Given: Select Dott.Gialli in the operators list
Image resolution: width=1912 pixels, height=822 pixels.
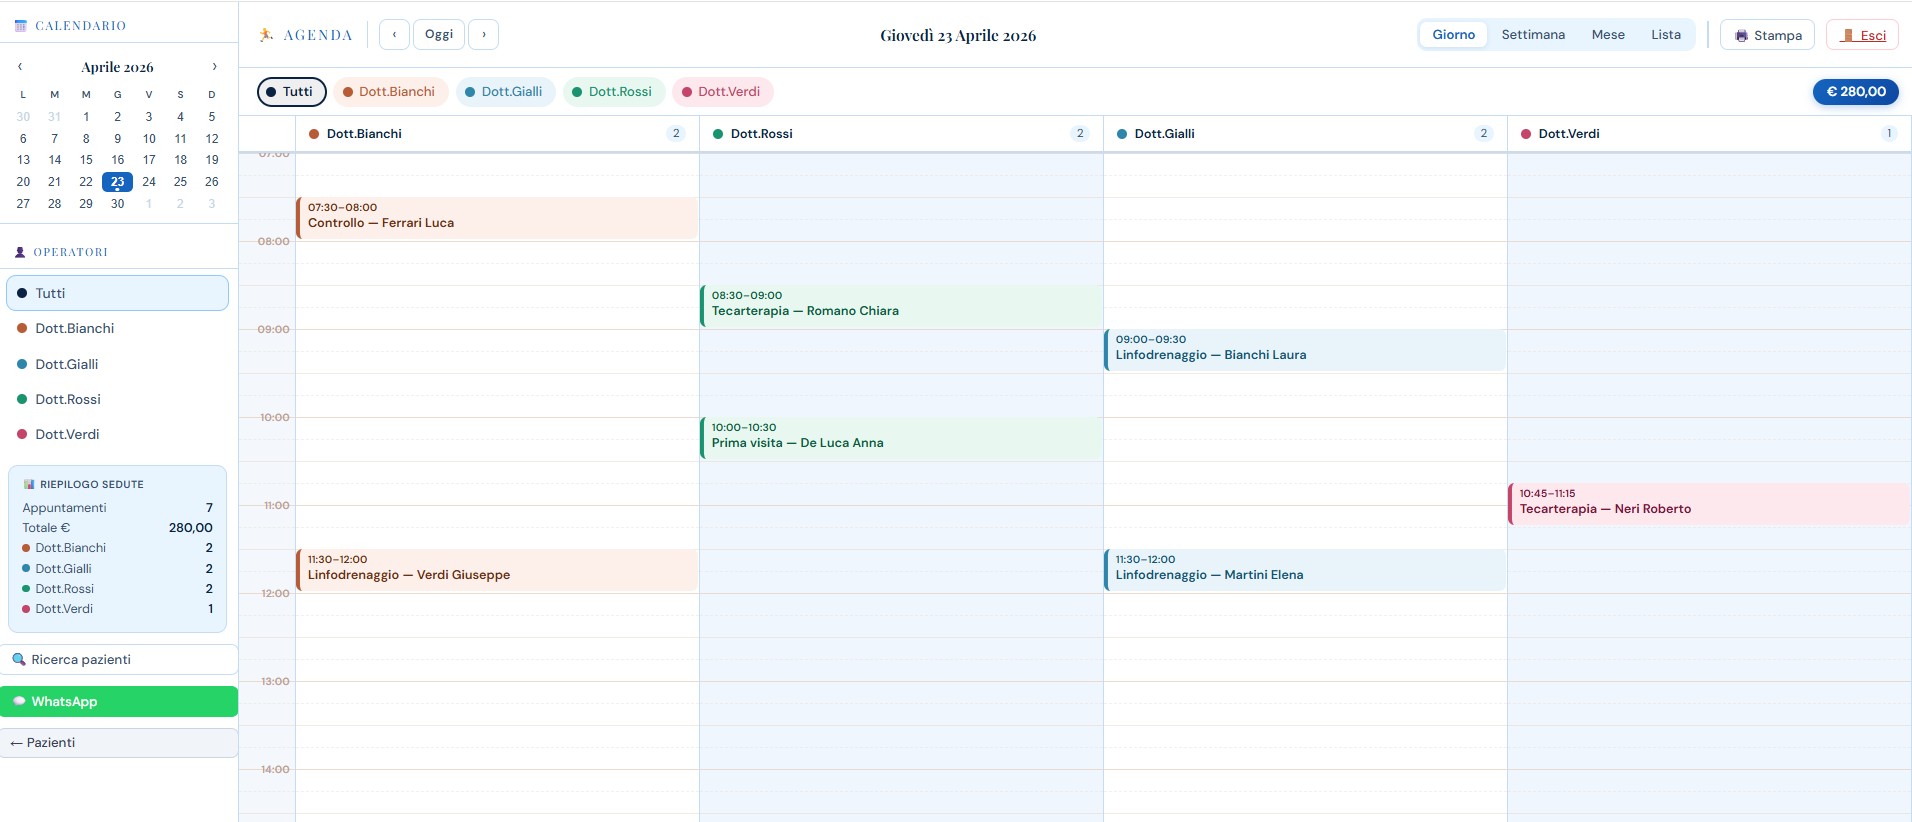Looking at the screenshot, I should [x=117, y=364].
